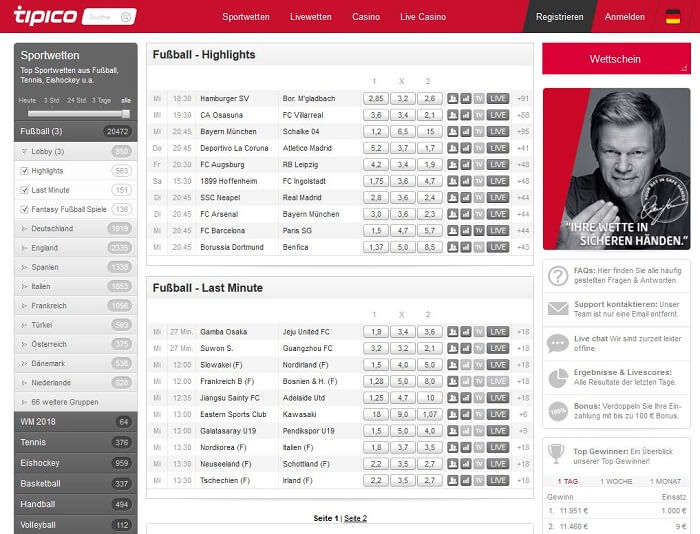Click the tipico logo
The height and width of the screenshot is (534, 700).
tap(45, 16)
